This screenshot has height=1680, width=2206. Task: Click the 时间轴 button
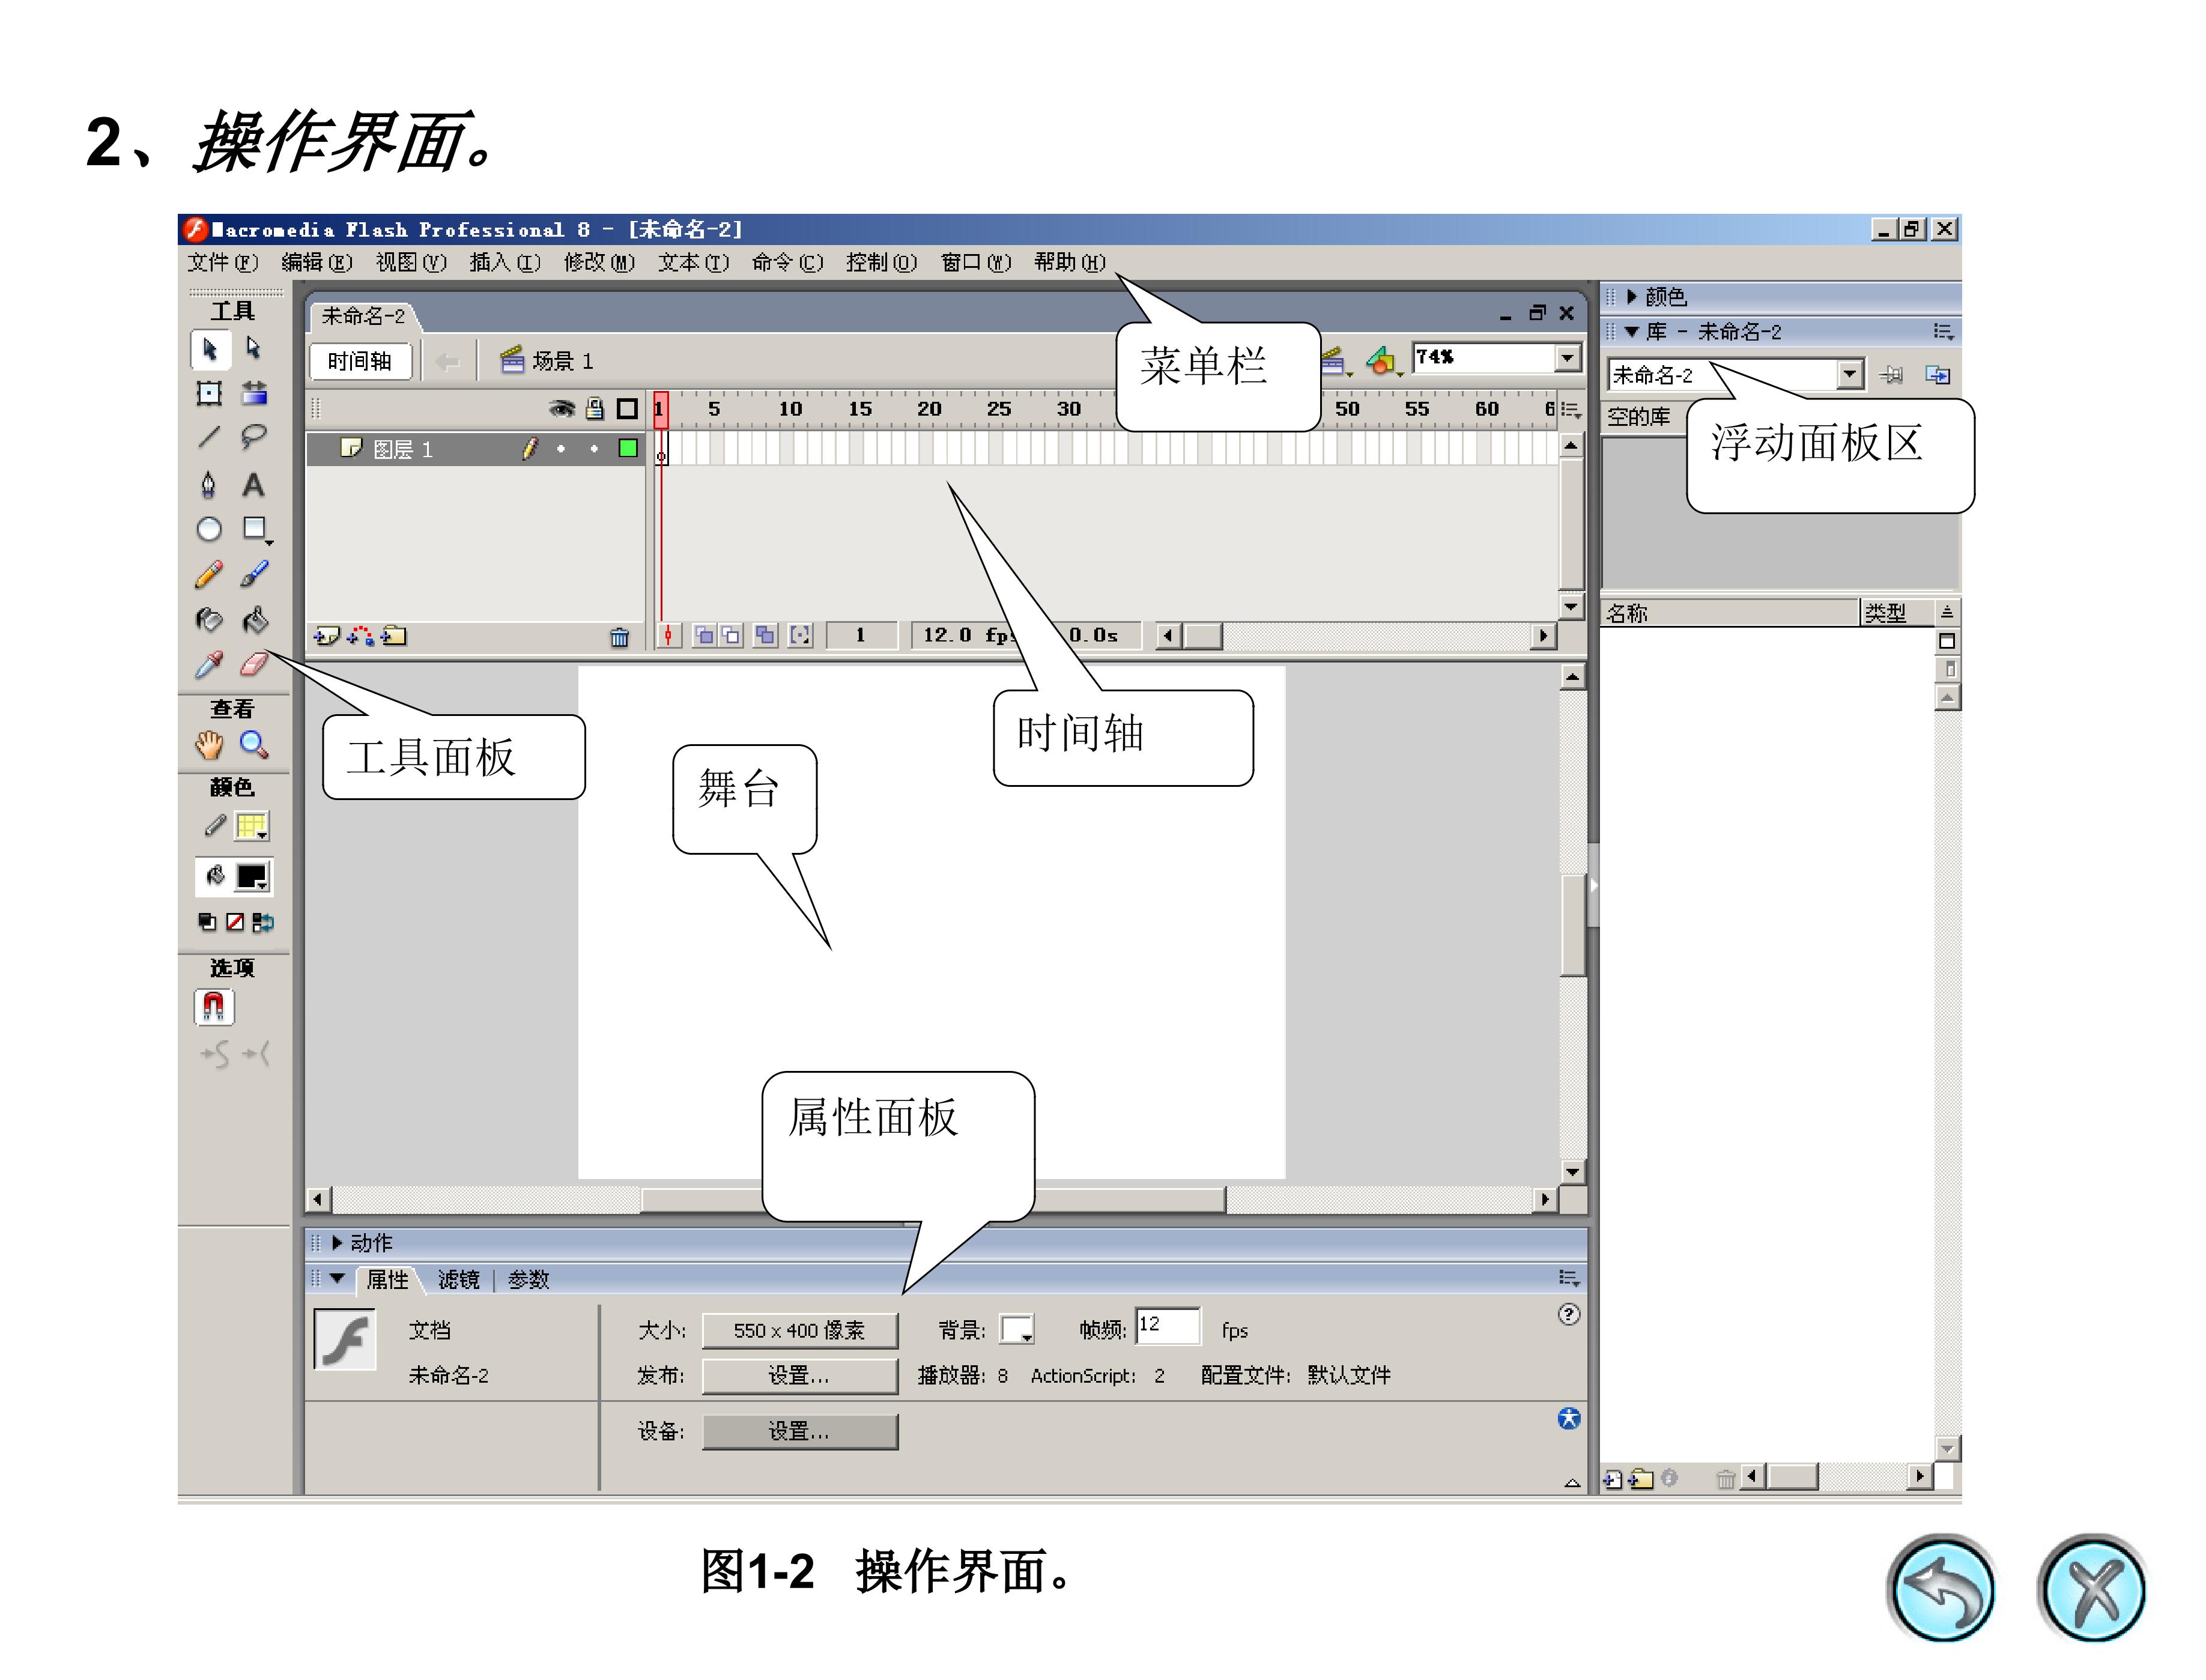(360, 361)
